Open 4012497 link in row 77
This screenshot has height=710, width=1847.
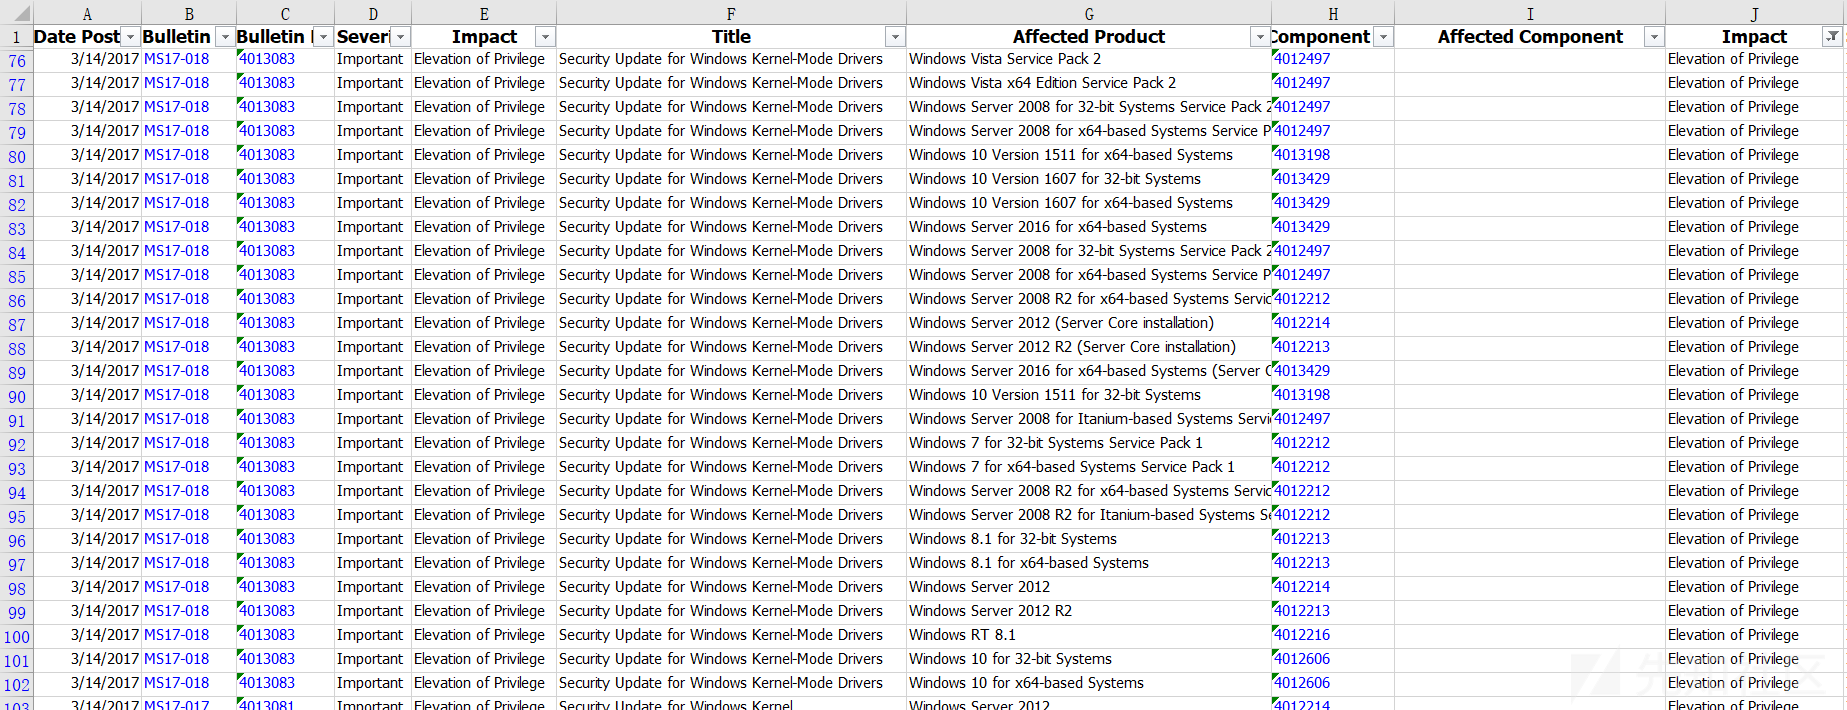(1303, 83)
